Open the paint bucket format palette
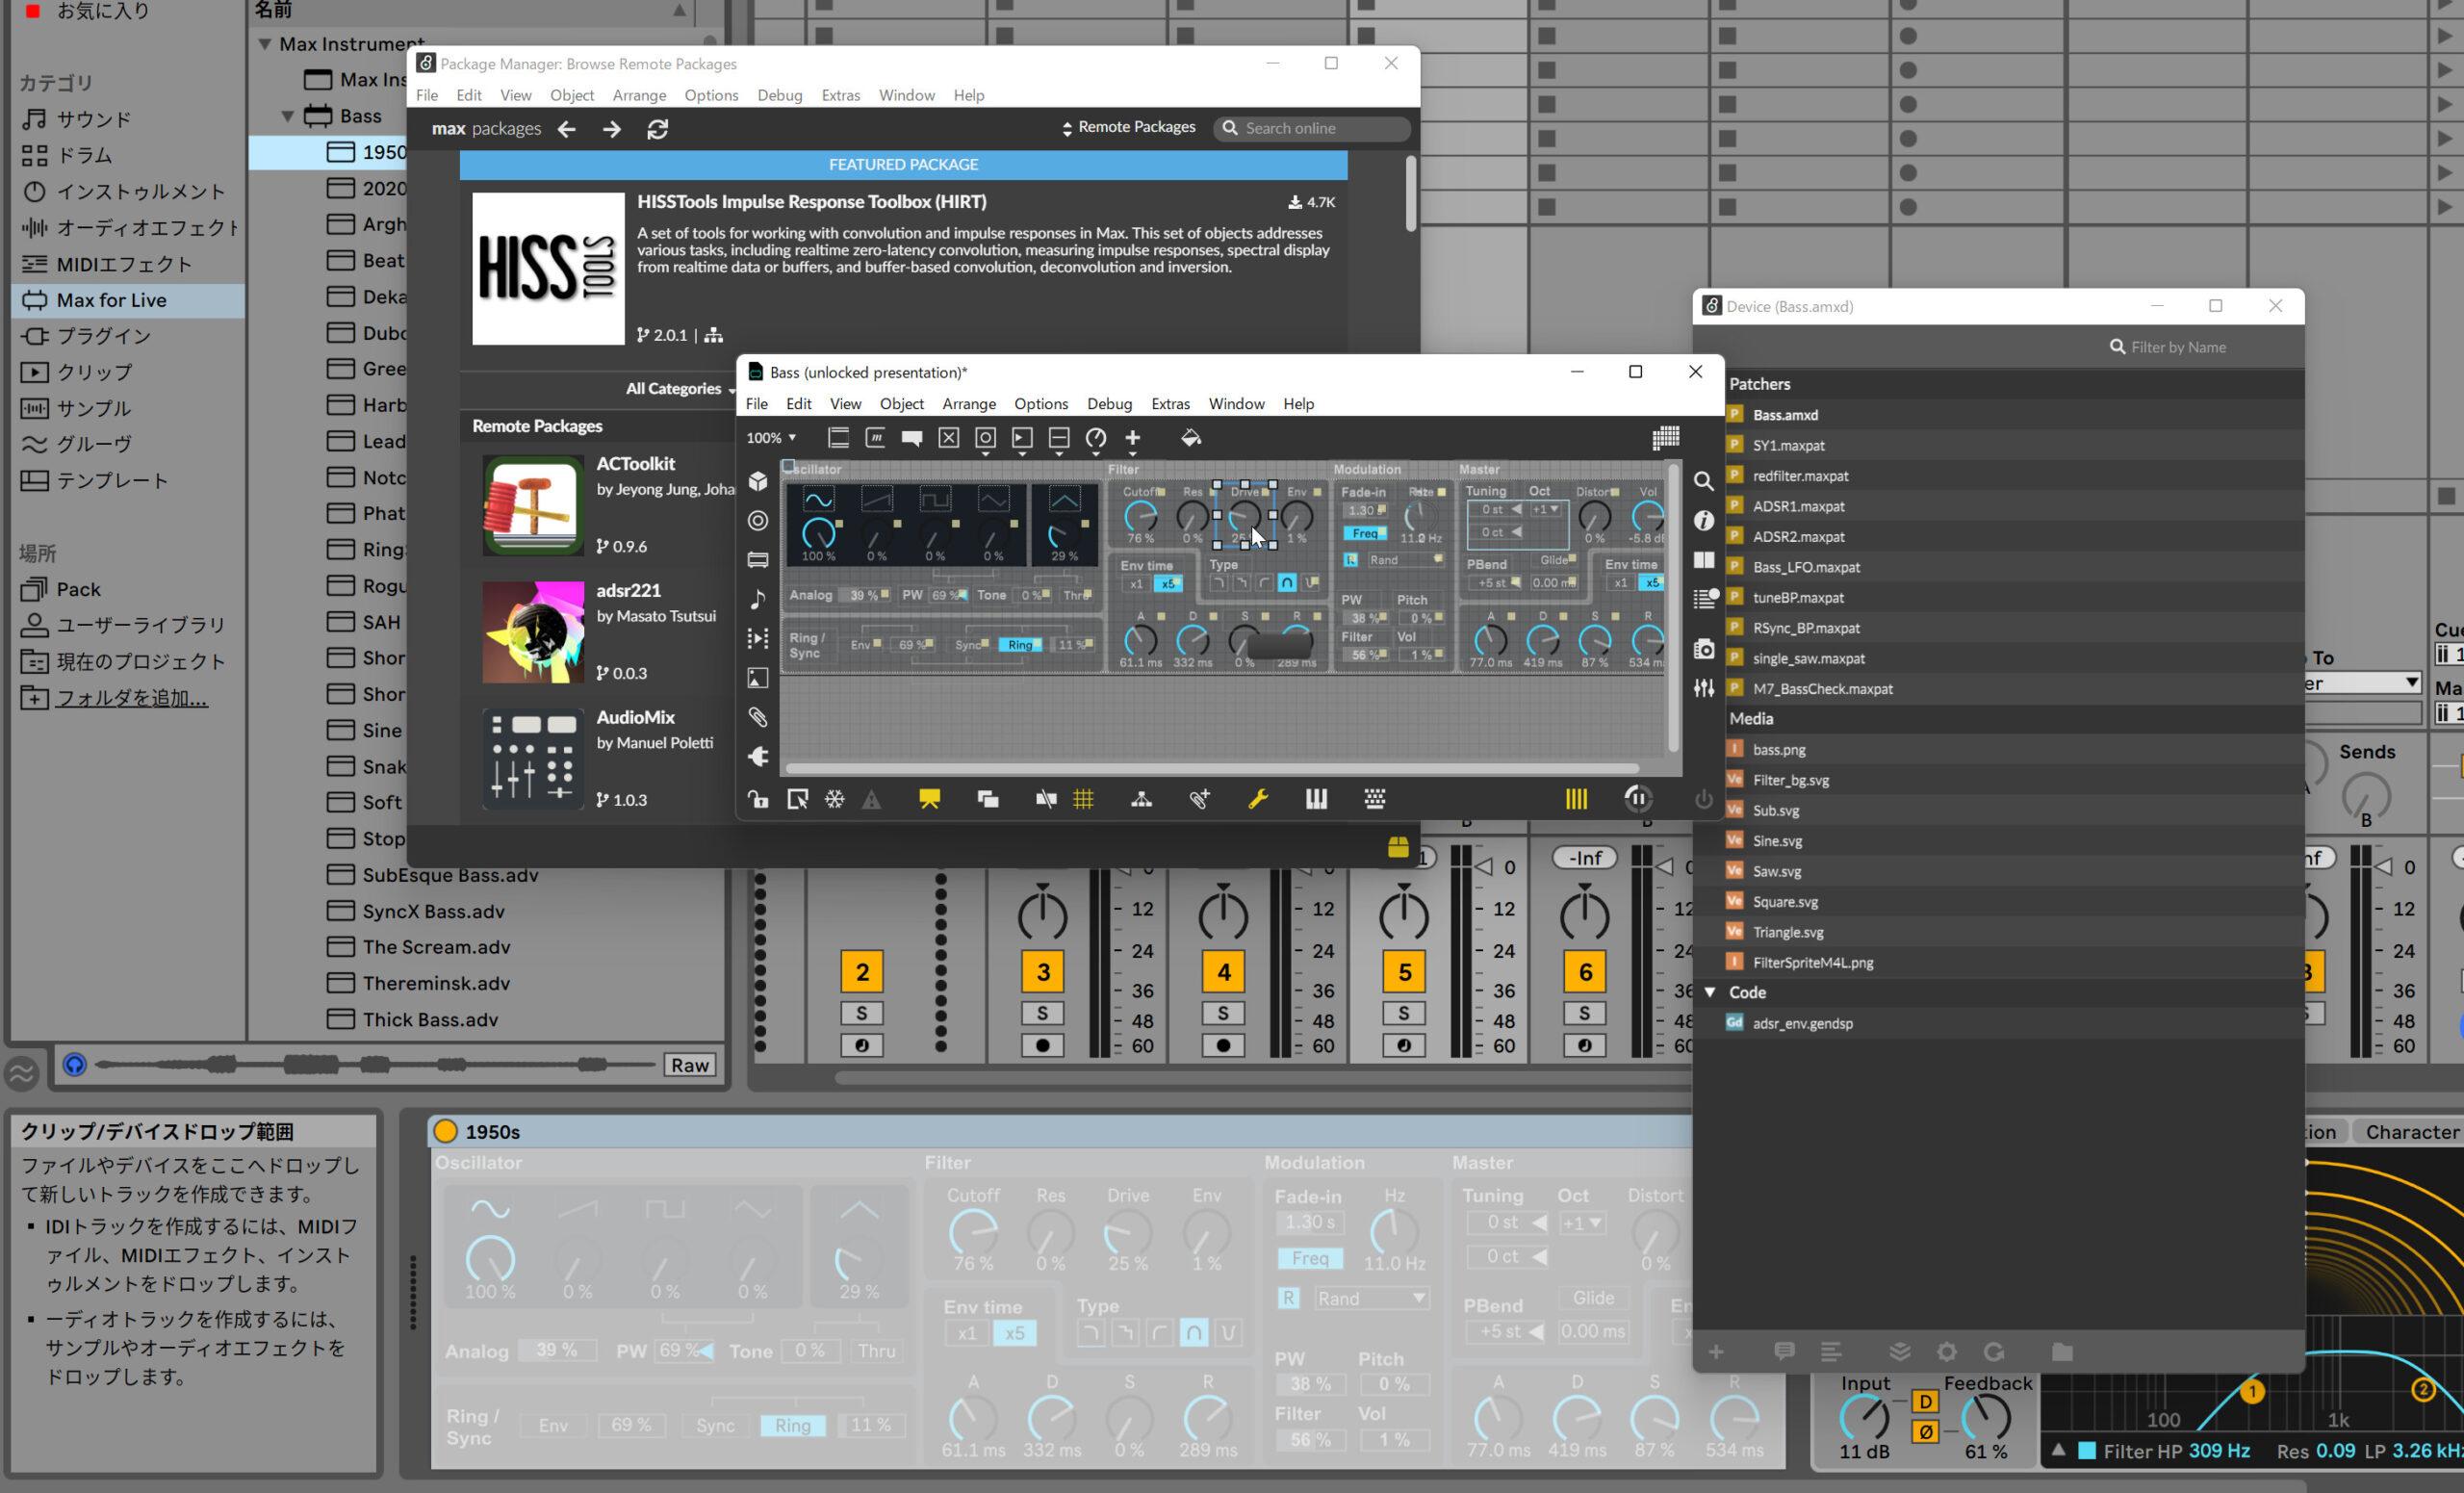Viewport: 2464px width, 1493px height. [1190, 438]
